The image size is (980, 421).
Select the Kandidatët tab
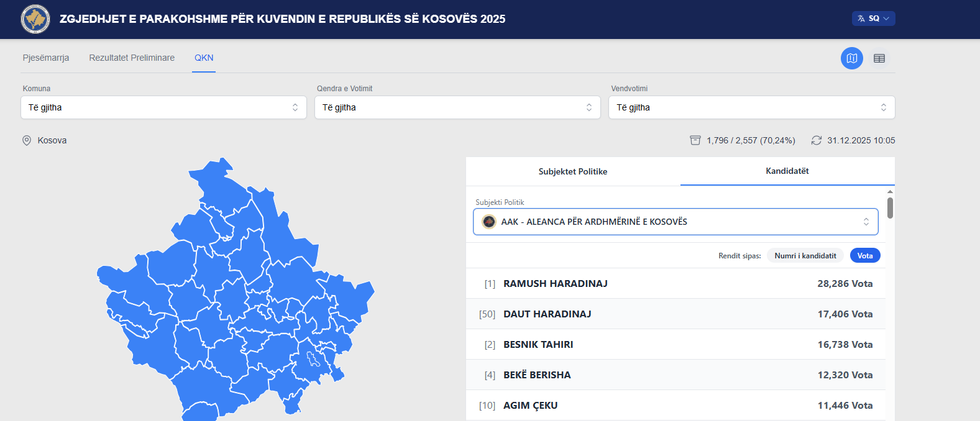pos(787,171)
